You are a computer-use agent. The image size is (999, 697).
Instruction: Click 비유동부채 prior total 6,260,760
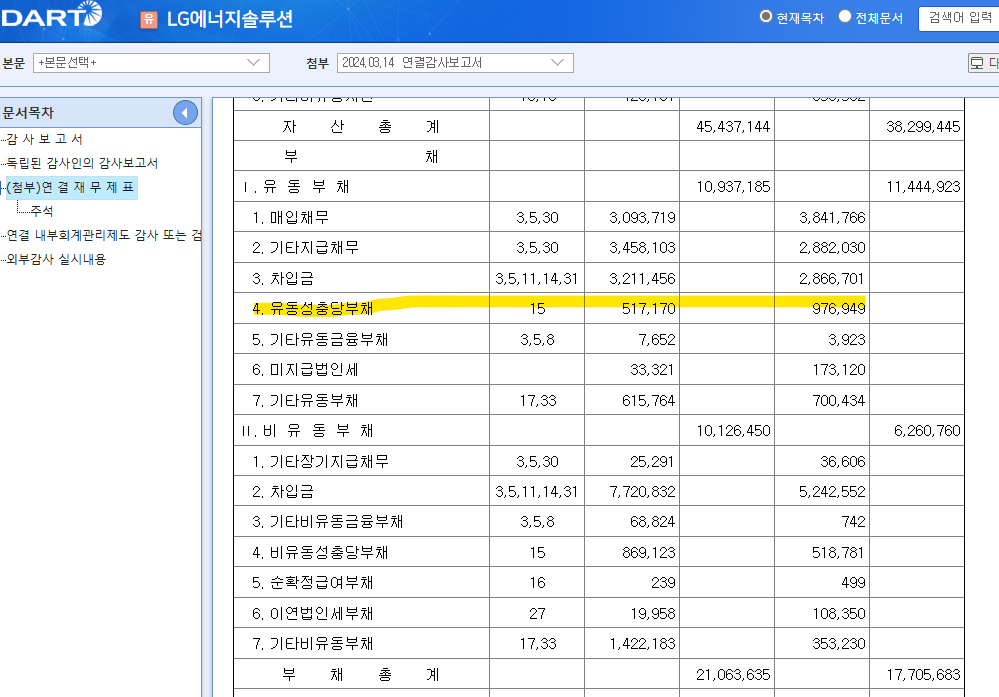coord(927,431)
